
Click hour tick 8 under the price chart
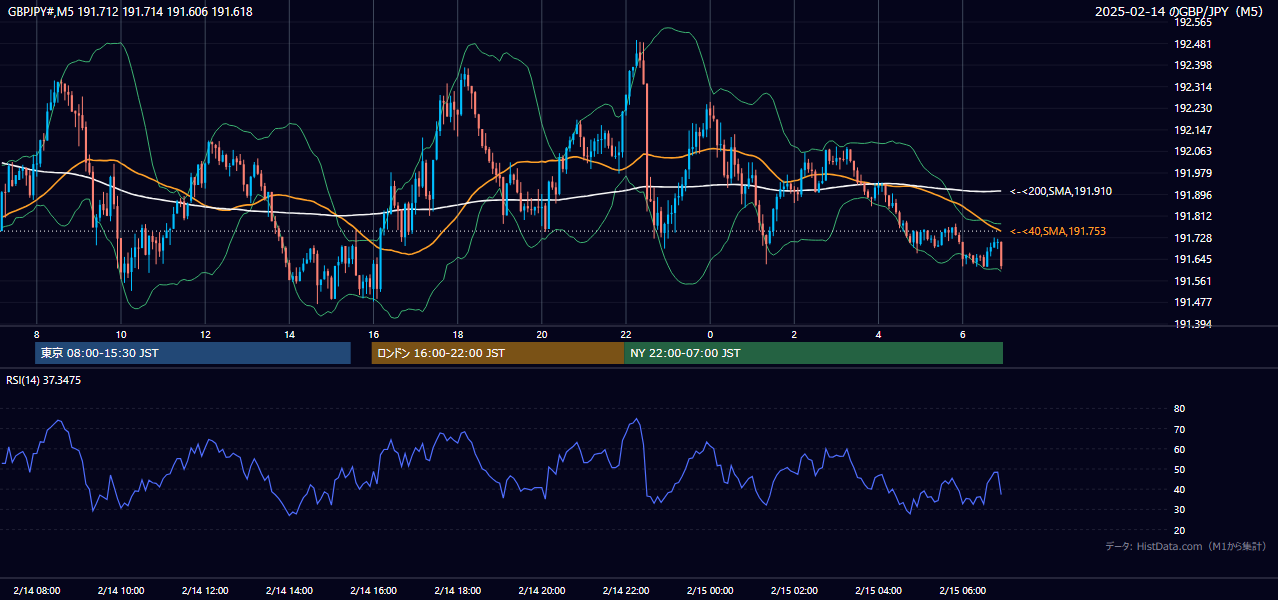(37, 334)
